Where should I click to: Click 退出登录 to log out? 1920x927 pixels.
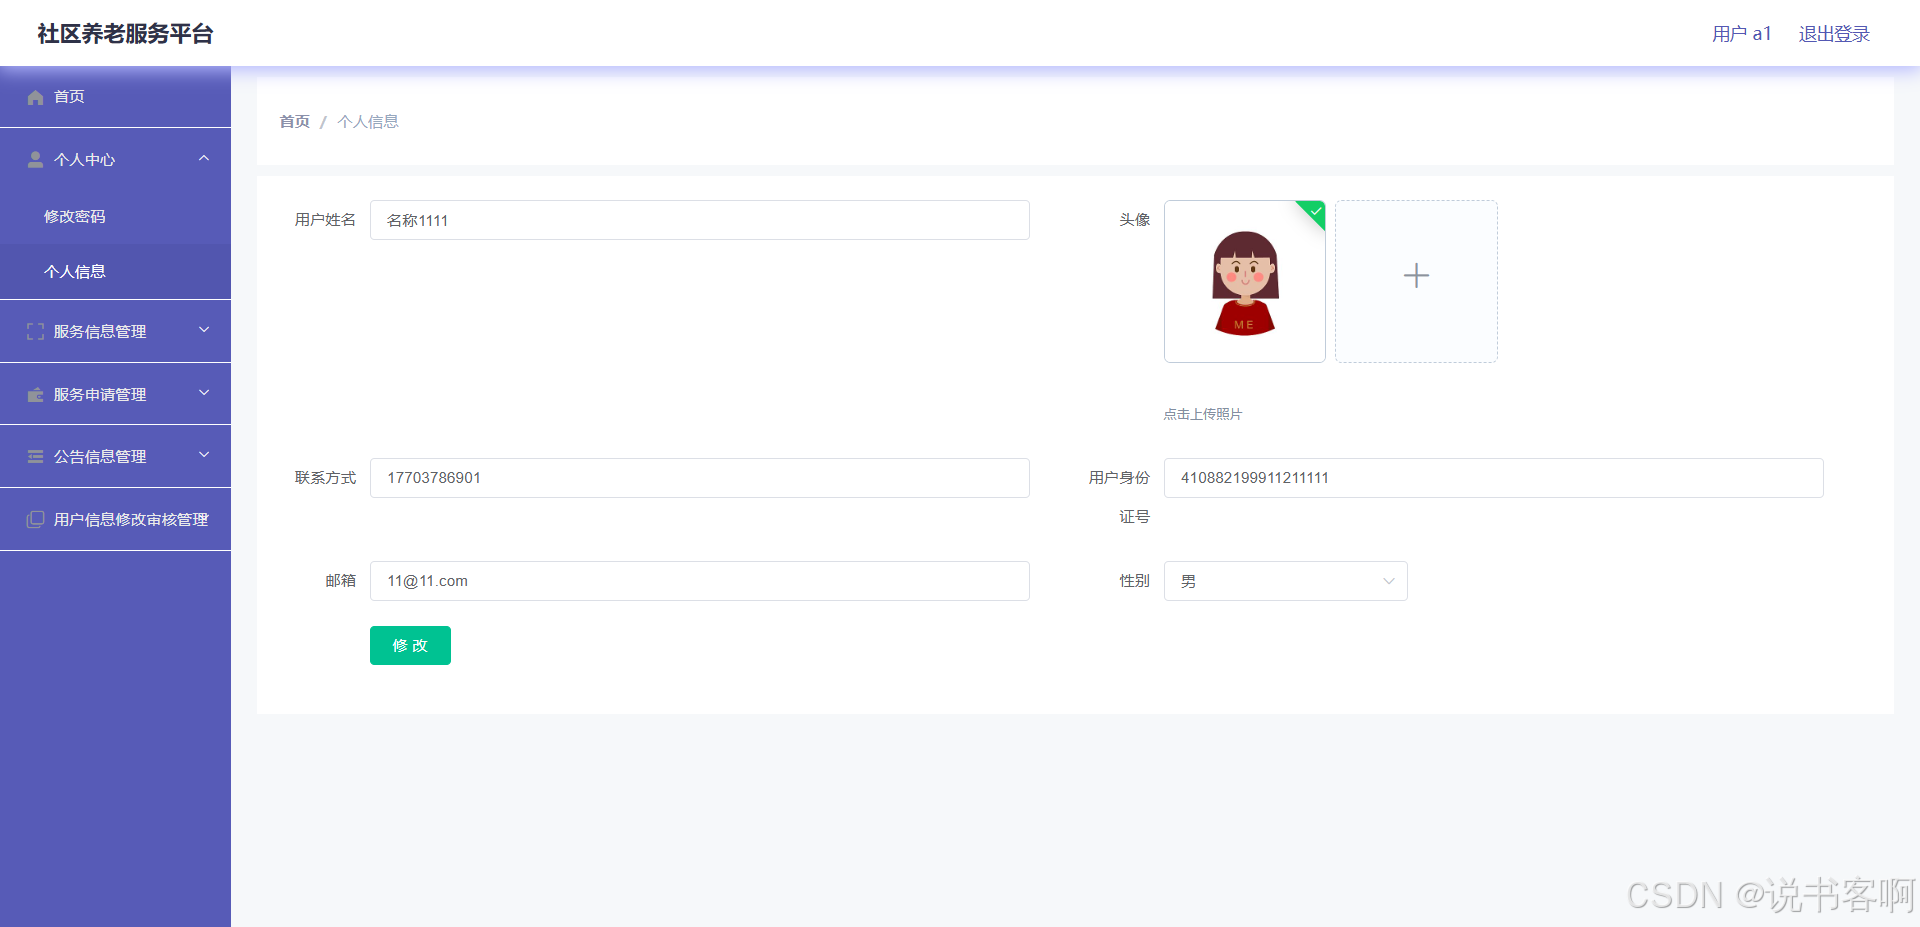coord(1834,34)
